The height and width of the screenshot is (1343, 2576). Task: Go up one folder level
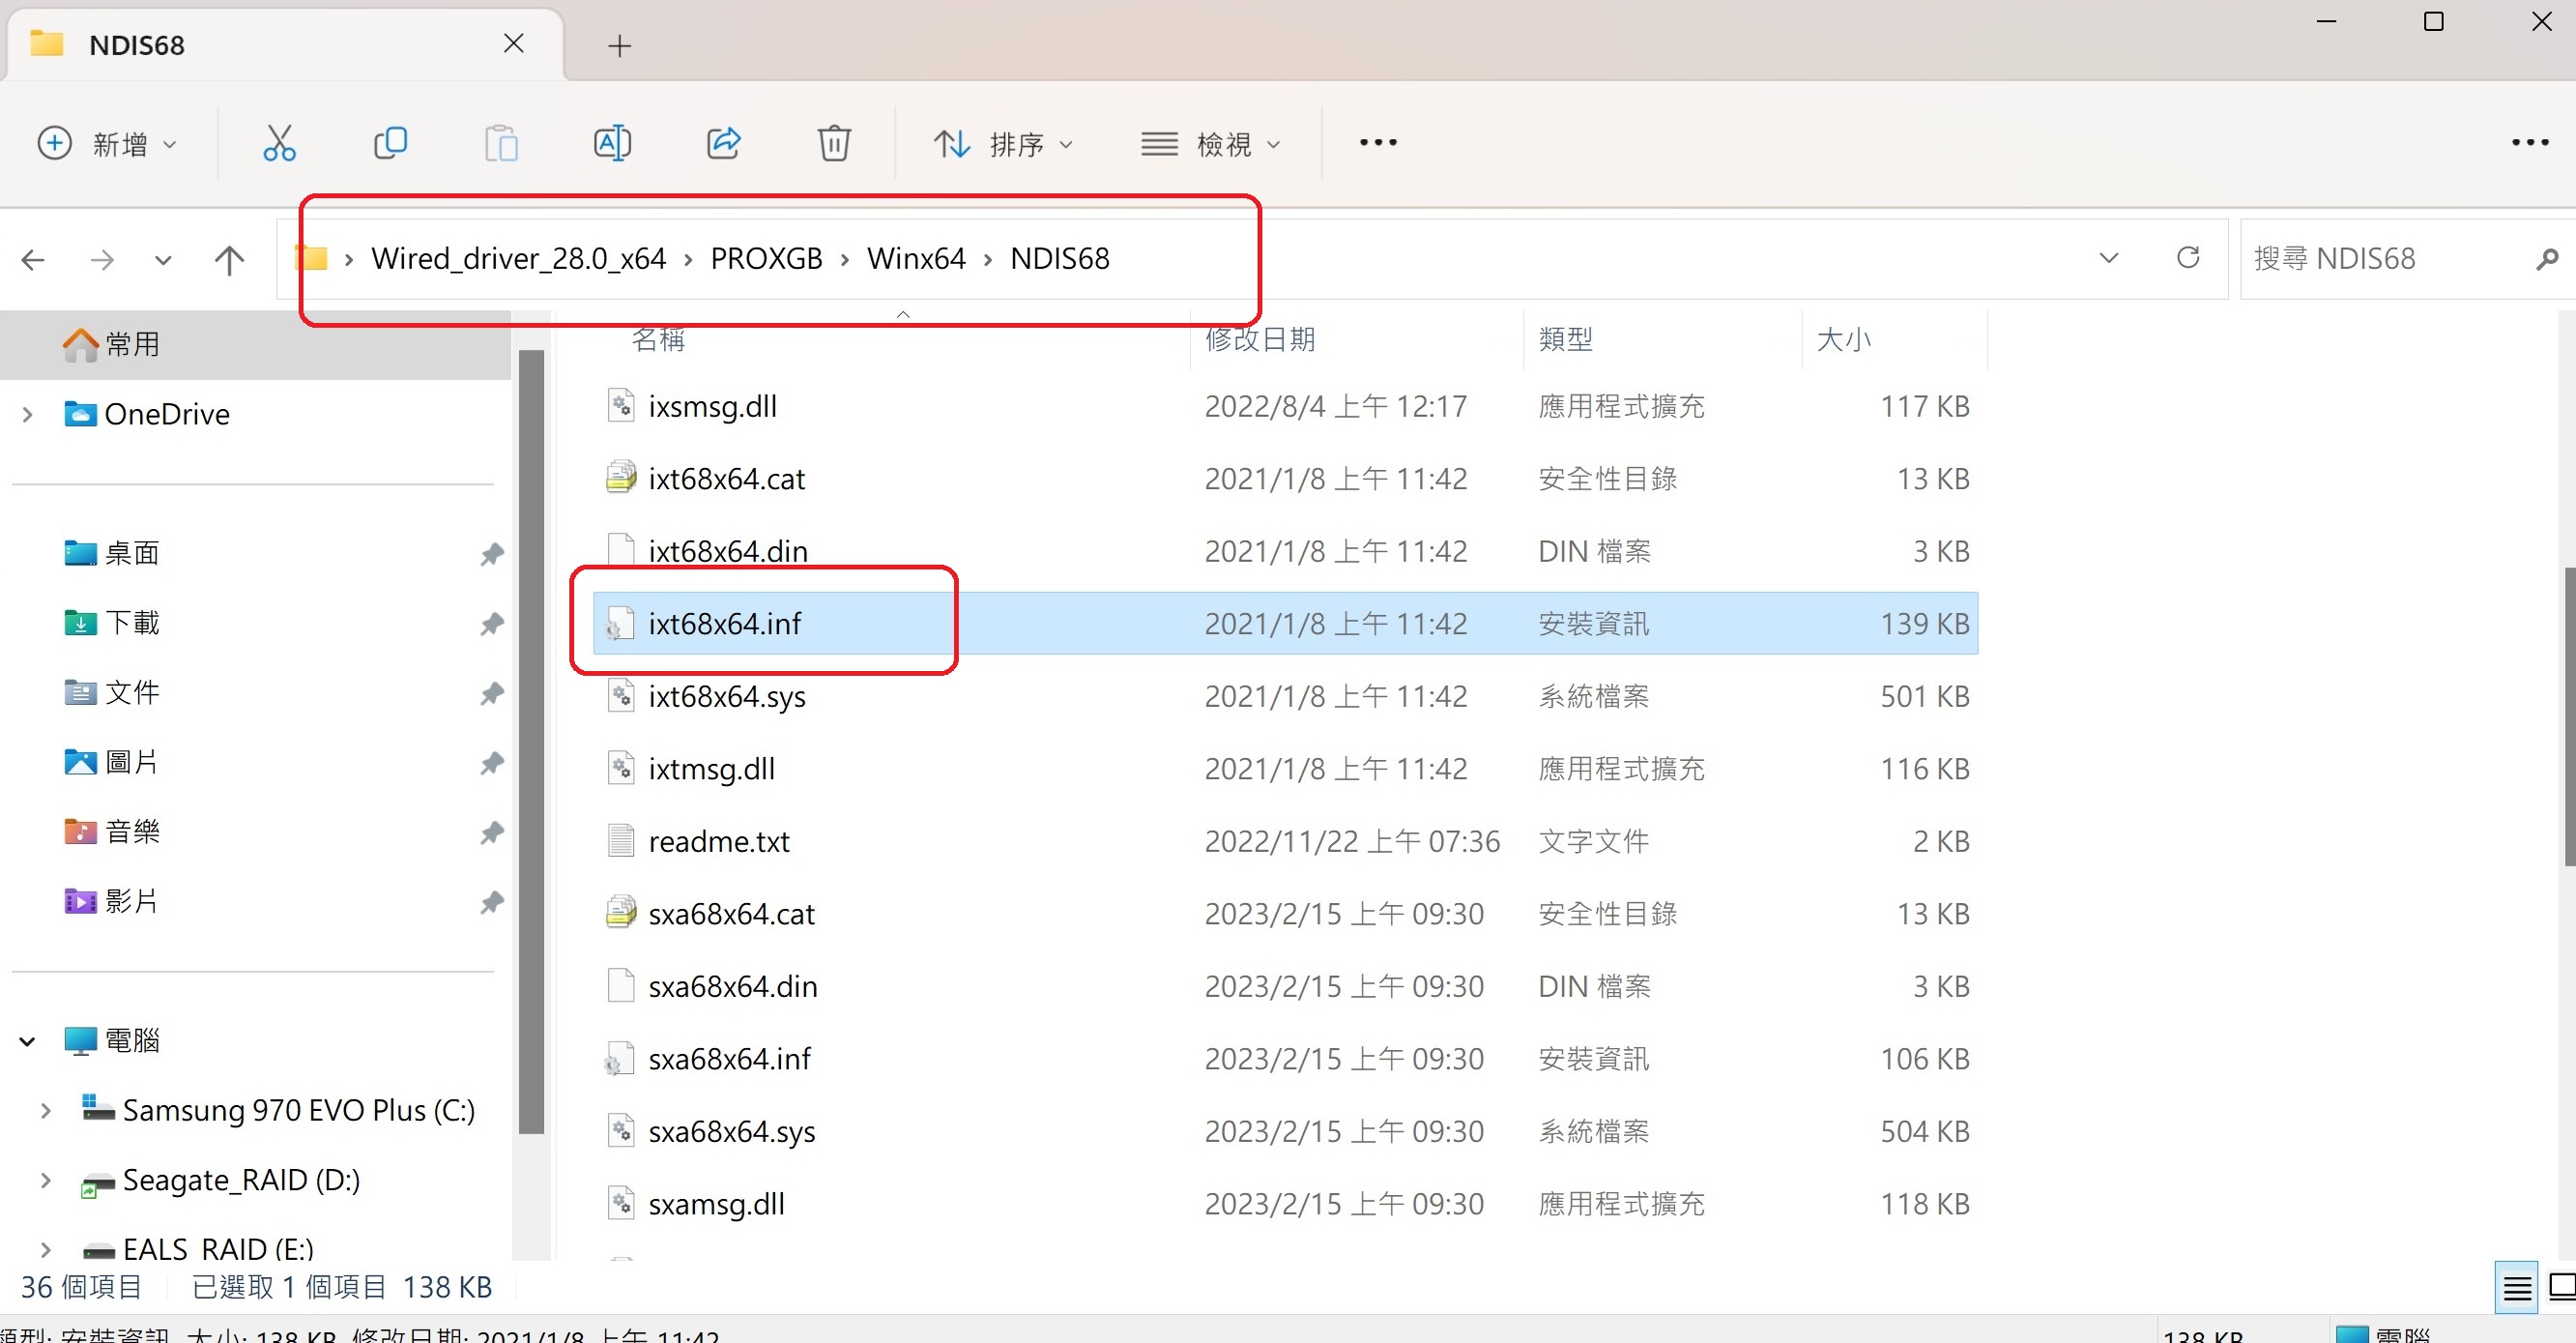[x=229, y=259]
